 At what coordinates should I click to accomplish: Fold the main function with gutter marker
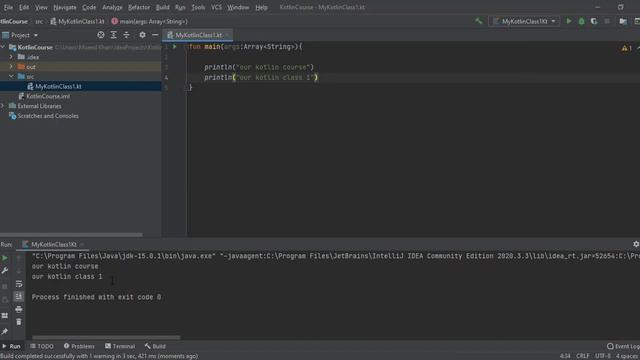pos(186,47)
